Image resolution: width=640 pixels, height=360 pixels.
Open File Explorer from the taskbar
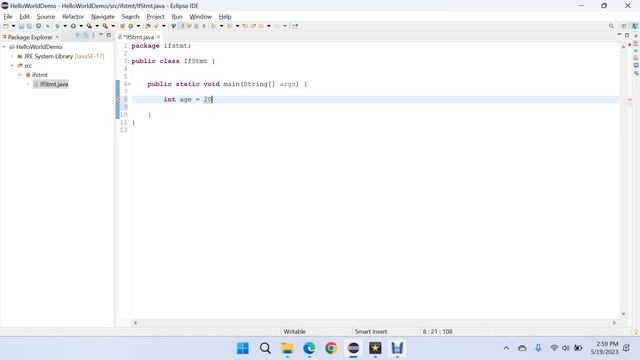(x=287, y=348)
